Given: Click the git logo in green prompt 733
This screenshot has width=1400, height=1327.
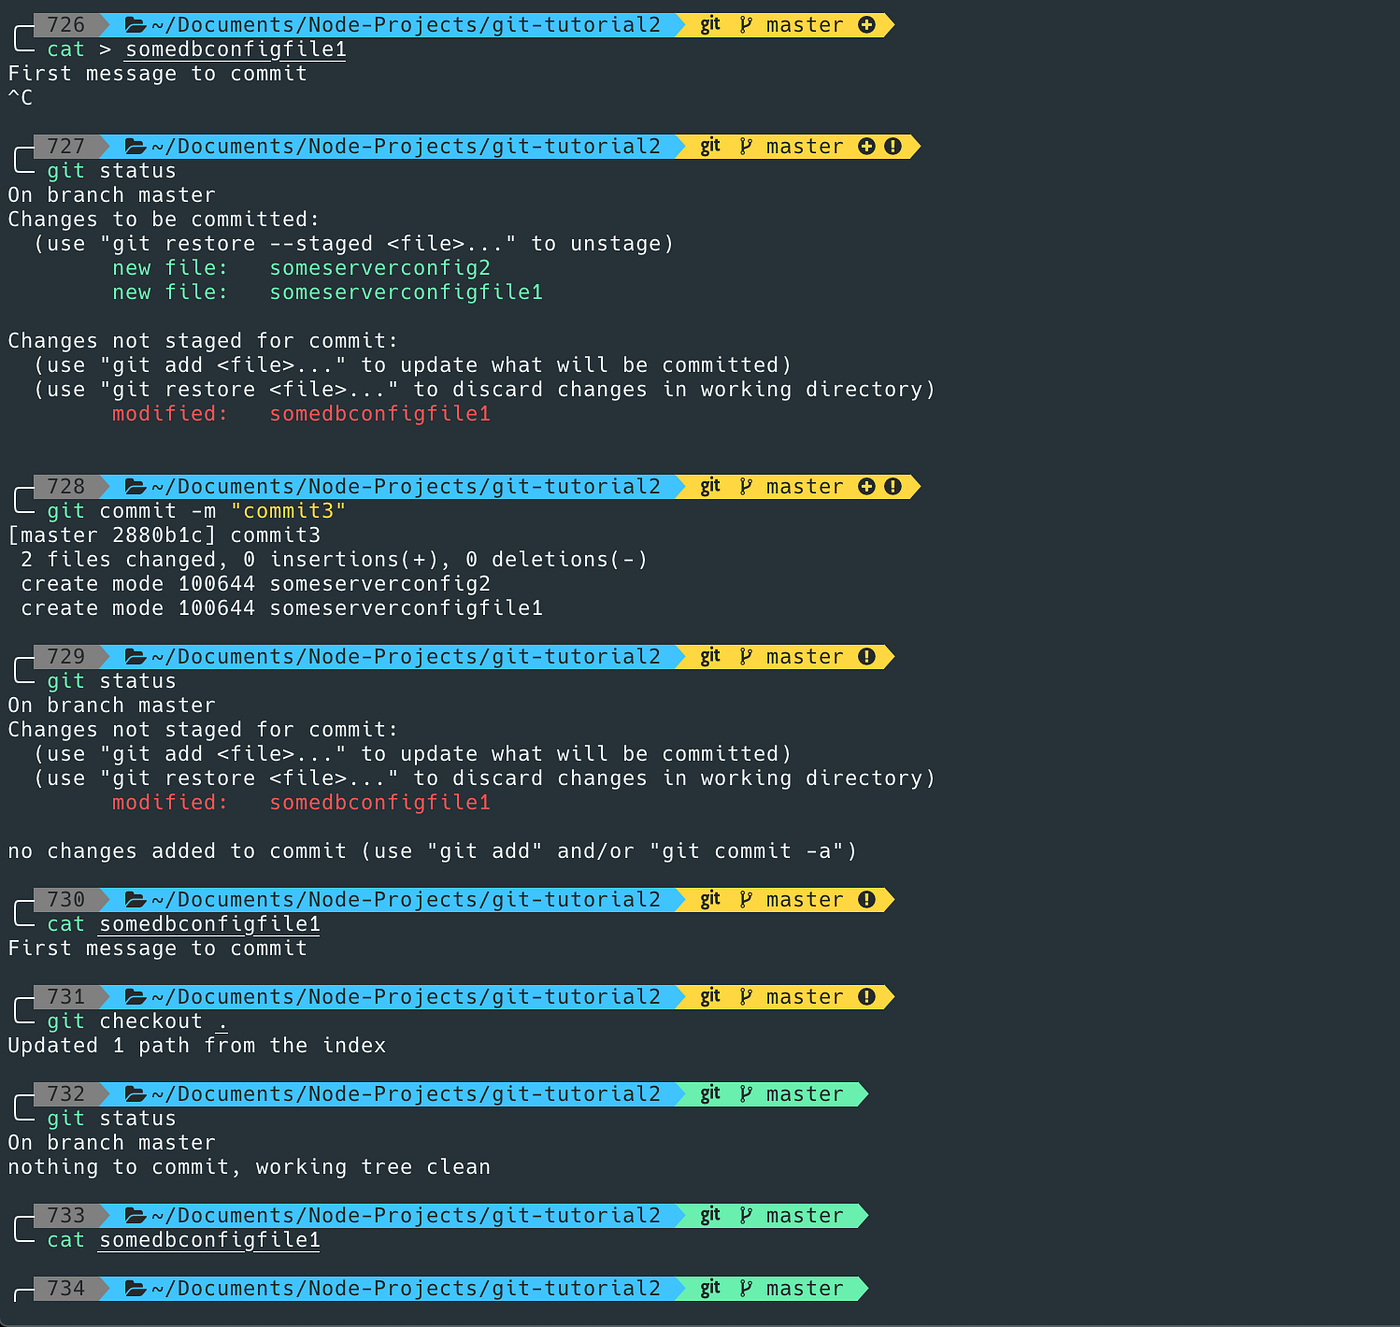Looking at the screenshot, I should click(x=710, y=1216).
